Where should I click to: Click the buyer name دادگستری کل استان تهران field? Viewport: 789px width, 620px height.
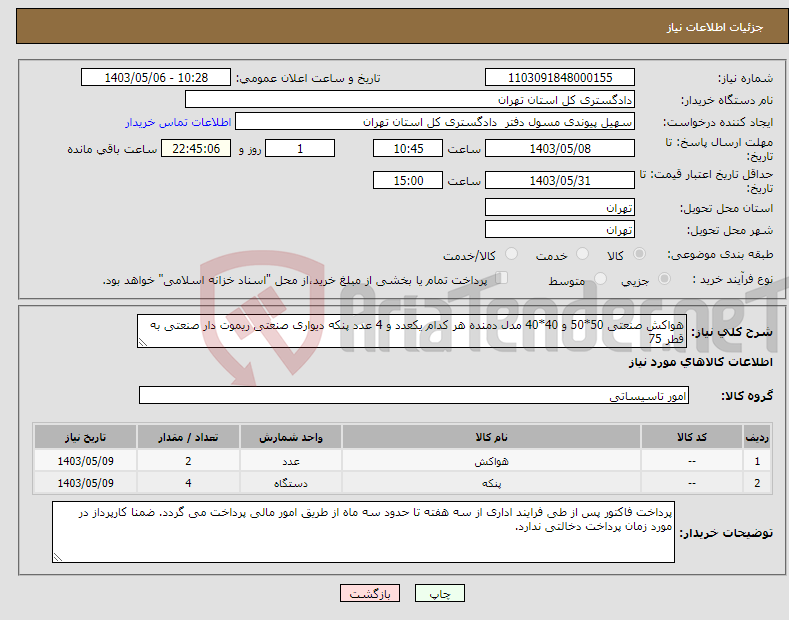410,100
